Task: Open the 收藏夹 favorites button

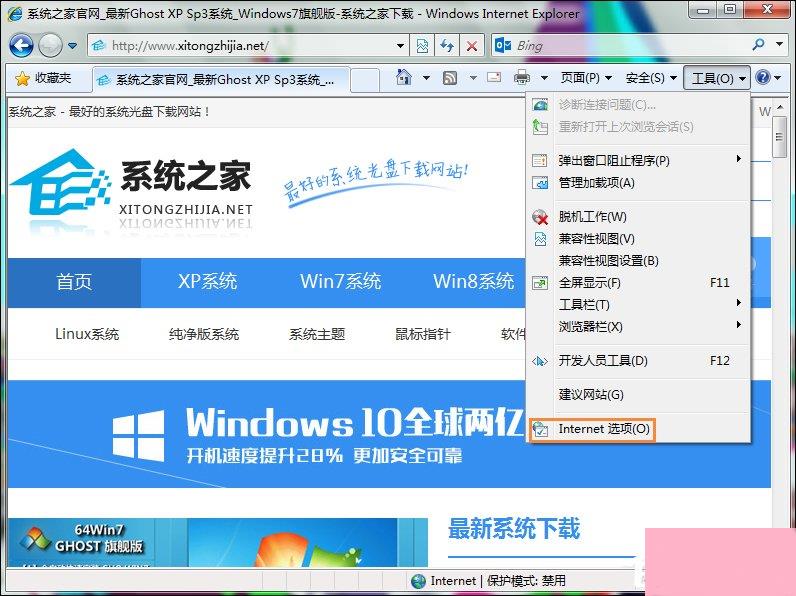Action: pyautogui.click(x=44, y=78)
